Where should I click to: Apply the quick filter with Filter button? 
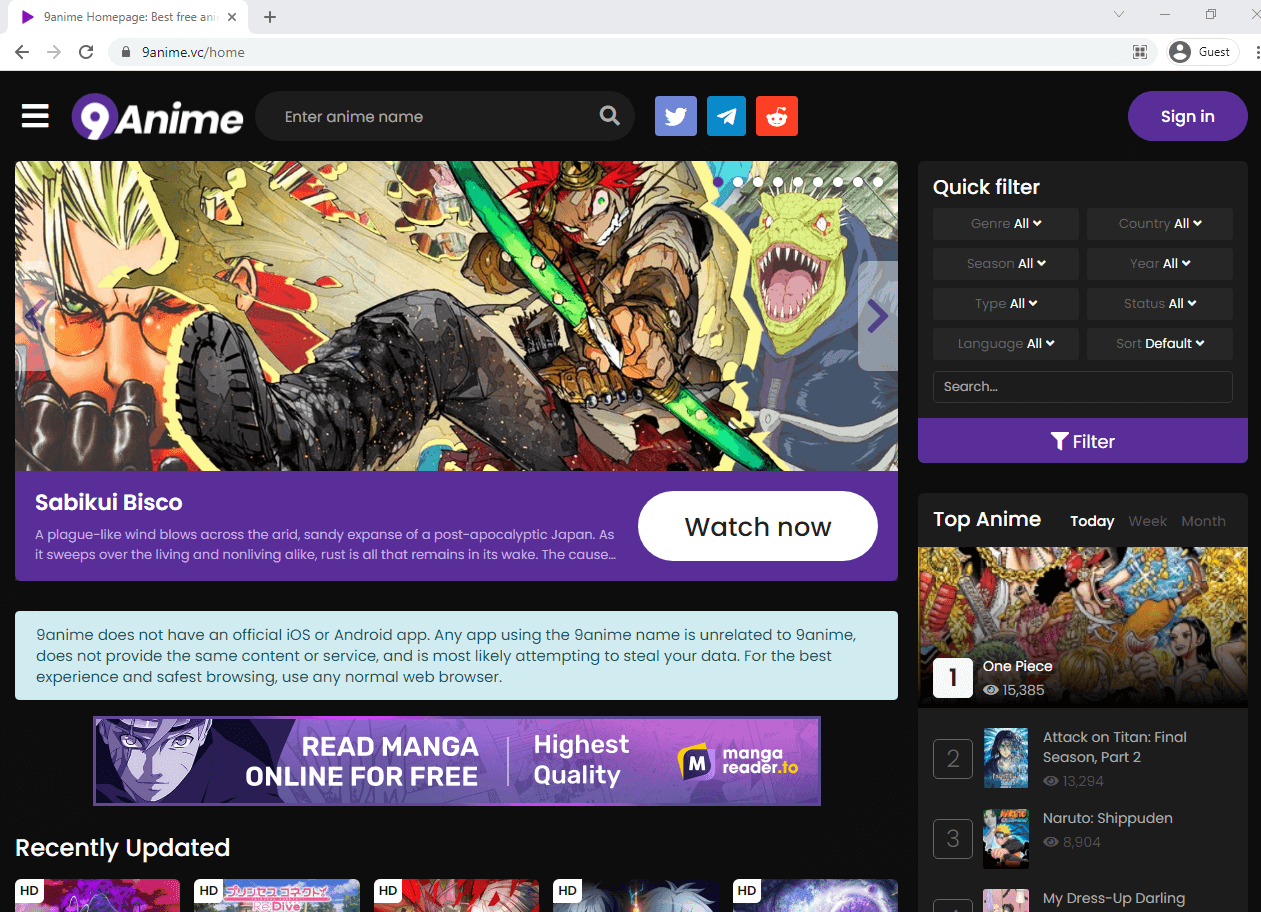pyautogui.click(x=1083, y=441)
